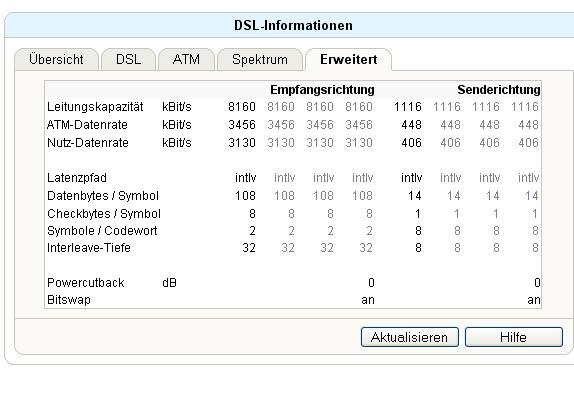Screen dimensions: 574x398
Task: Click the Senderichtung column header
Action: [499, 90]
